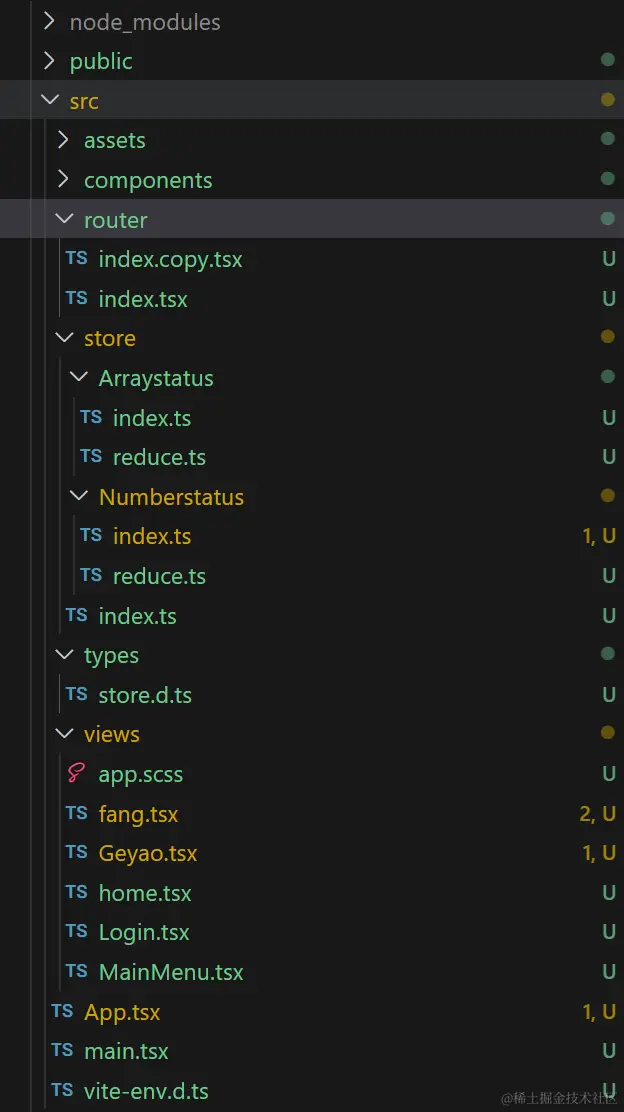Select the components folder name
The image size is (624, 1112).
(148, 181)
